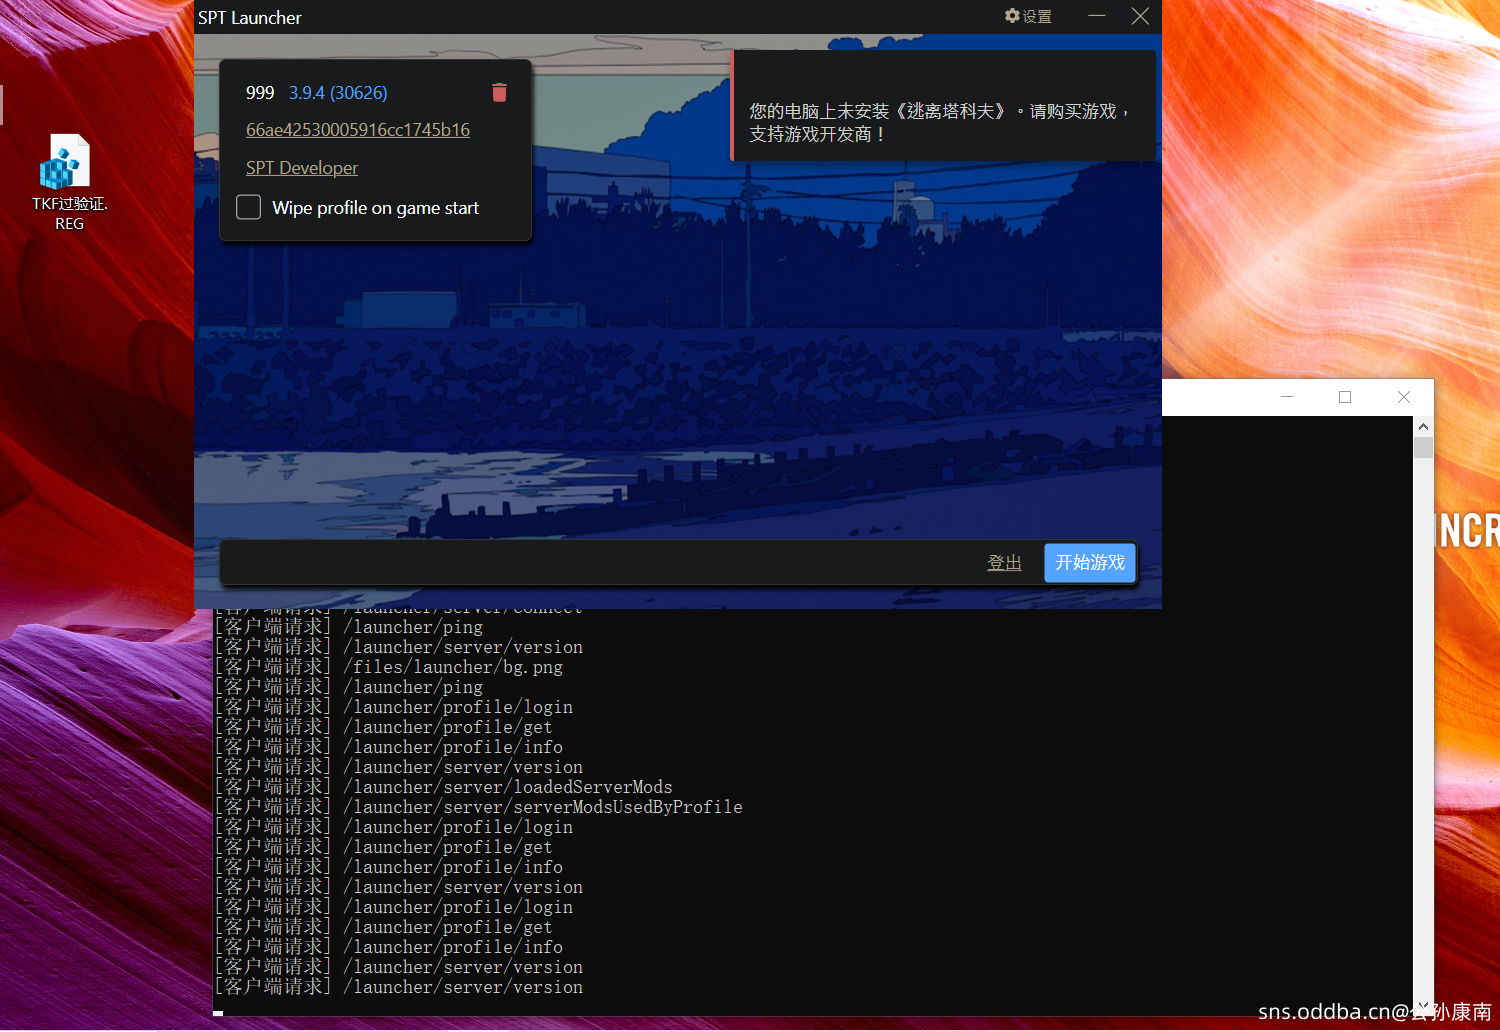Minimize the SPT Launcher window
1500x1032 pixels.
tap(1097, 16)
